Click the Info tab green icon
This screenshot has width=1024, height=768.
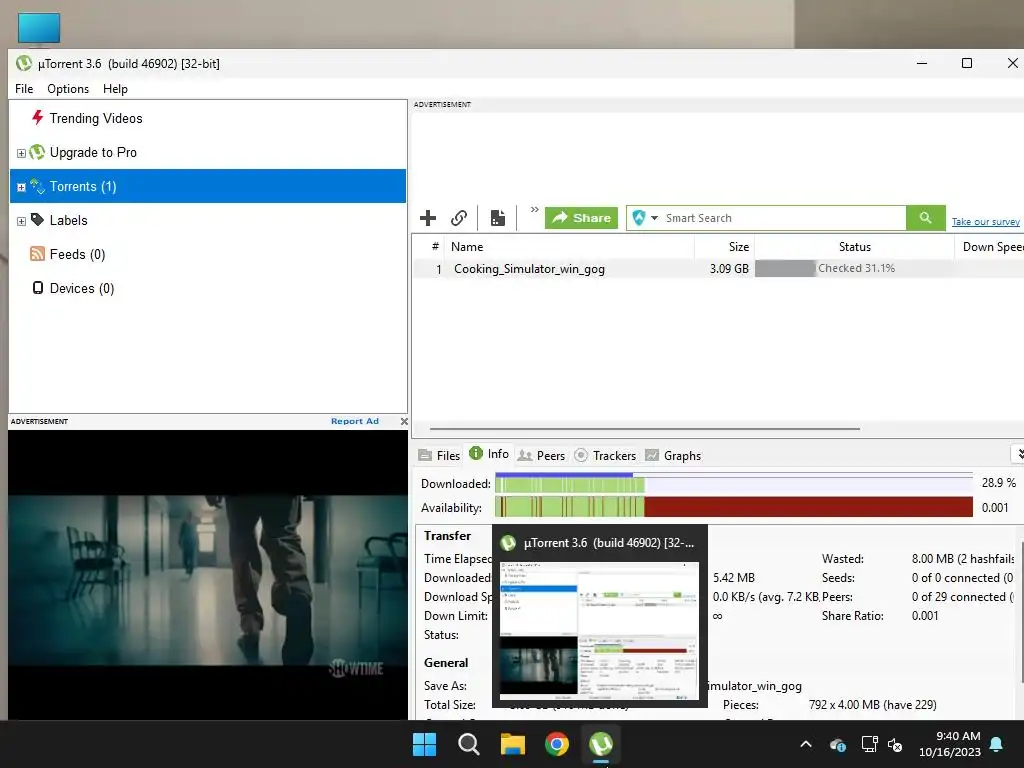(476, 453)
